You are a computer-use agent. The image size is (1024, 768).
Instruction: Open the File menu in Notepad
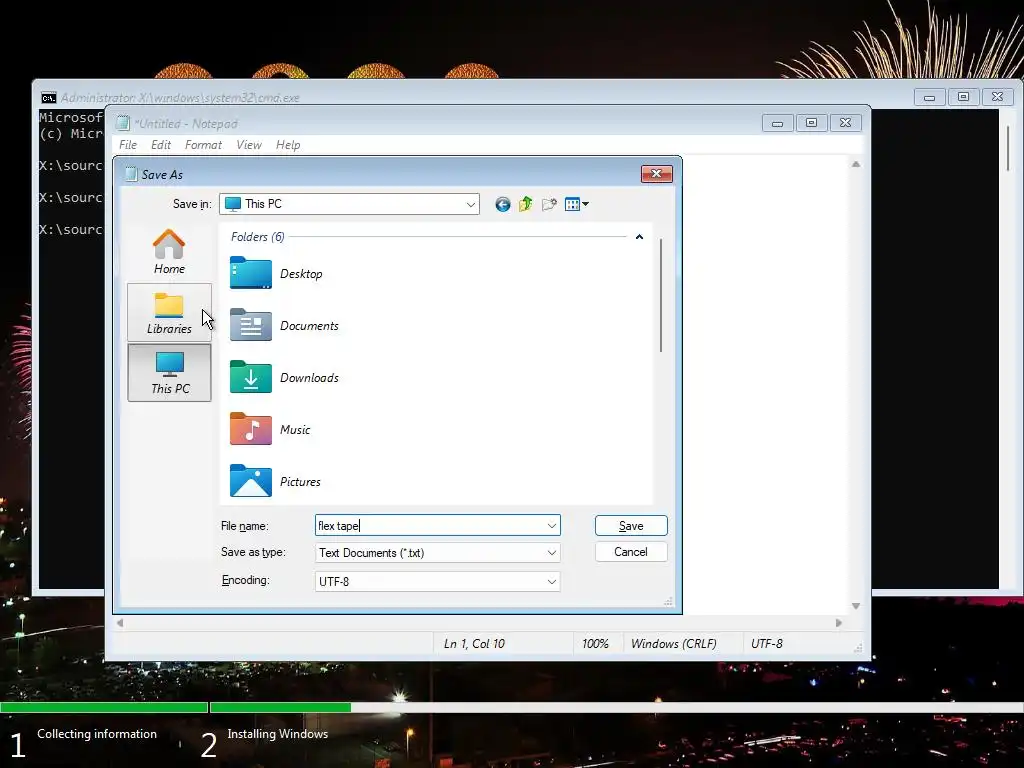128,145
